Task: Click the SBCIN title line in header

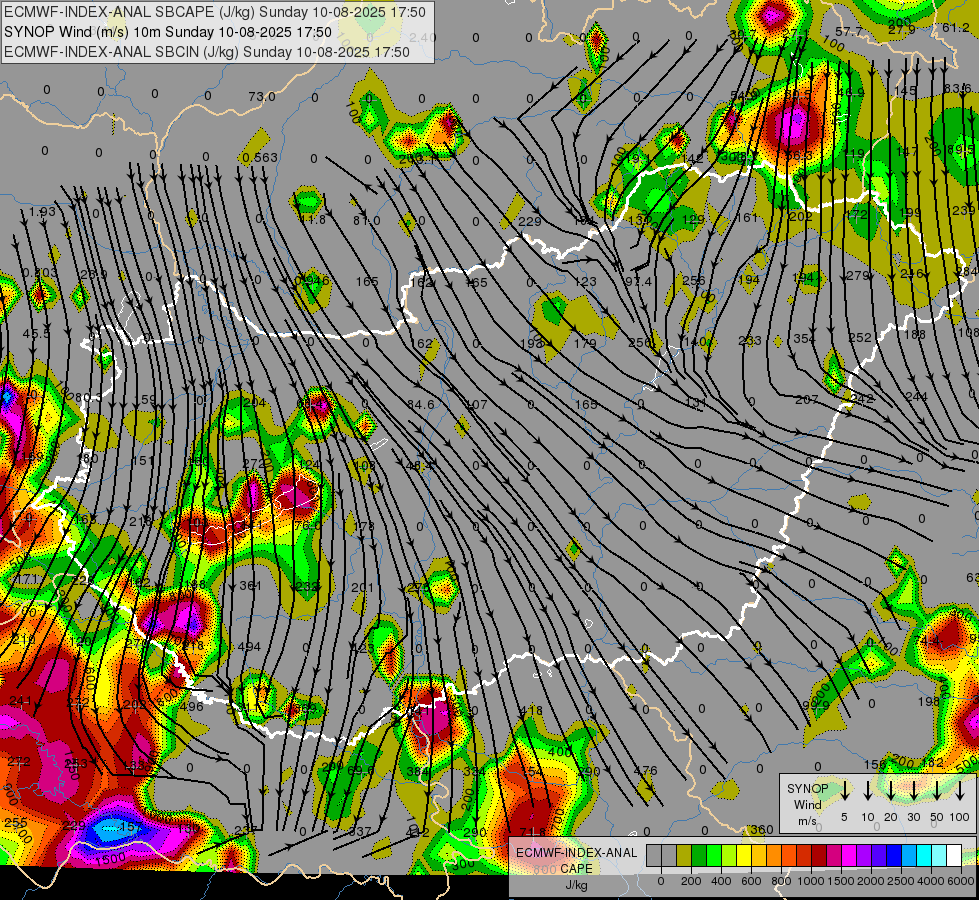Action: click(207, 52)
